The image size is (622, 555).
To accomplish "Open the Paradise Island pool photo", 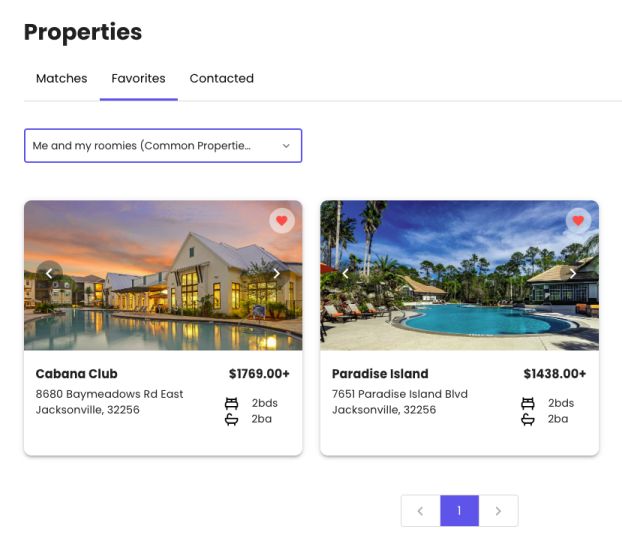I will [x=459, y=290].
